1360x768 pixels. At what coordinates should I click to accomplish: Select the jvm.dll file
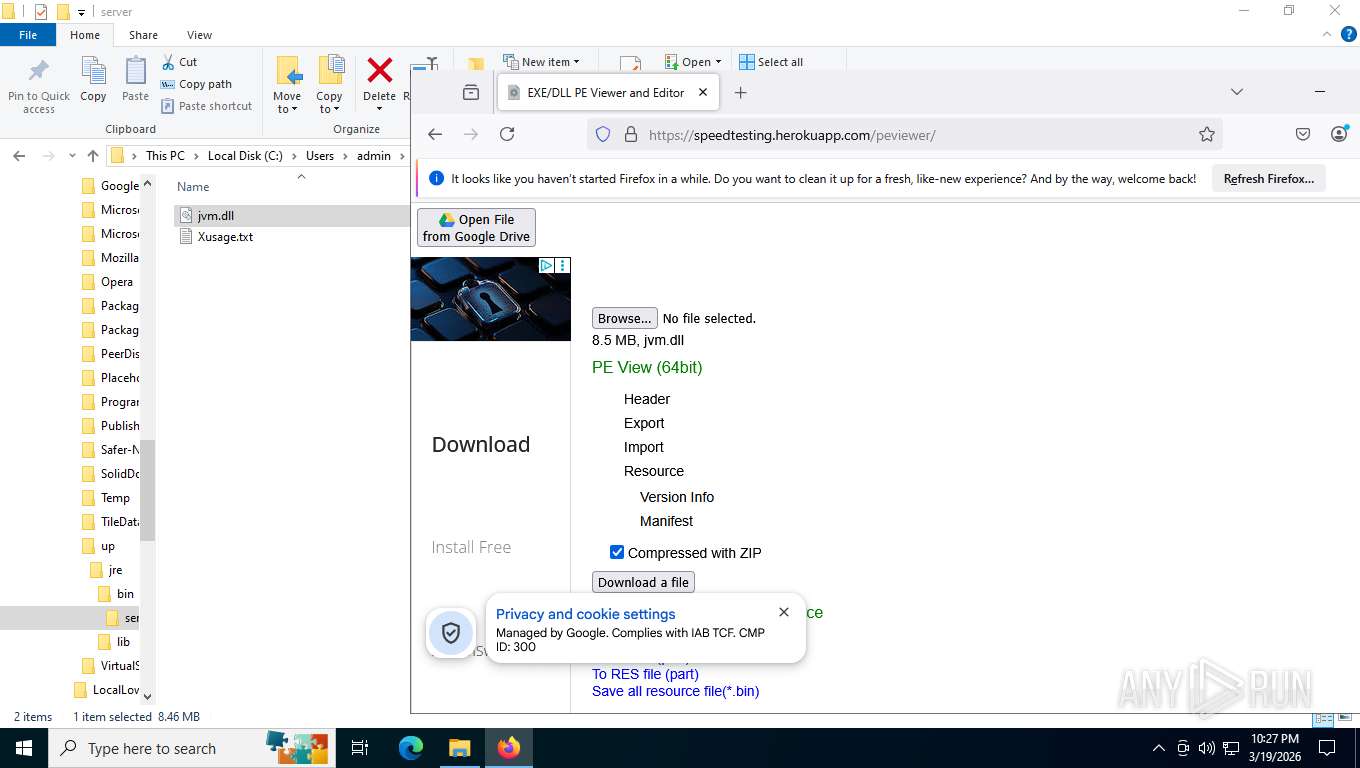216,215
